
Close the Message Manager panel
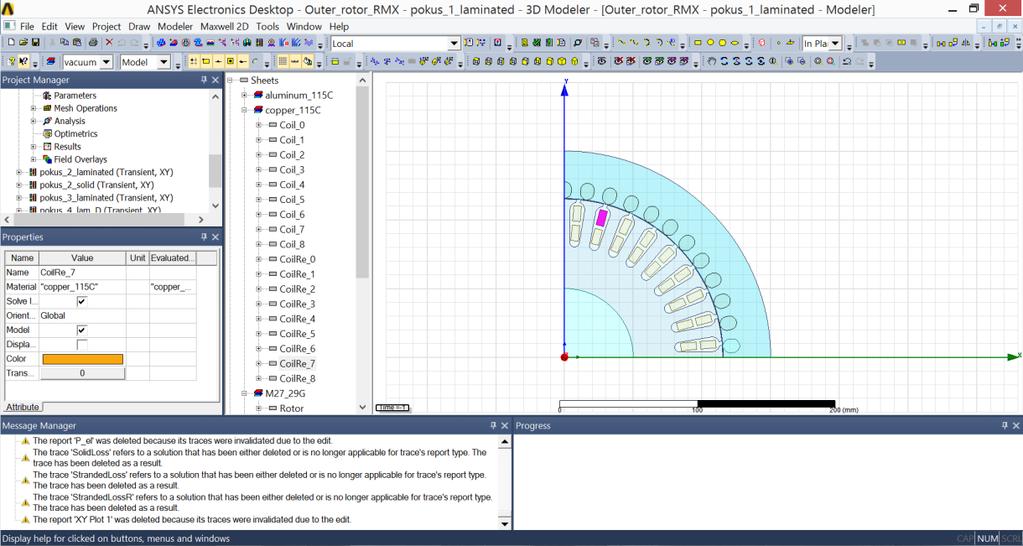click(504, 425)
